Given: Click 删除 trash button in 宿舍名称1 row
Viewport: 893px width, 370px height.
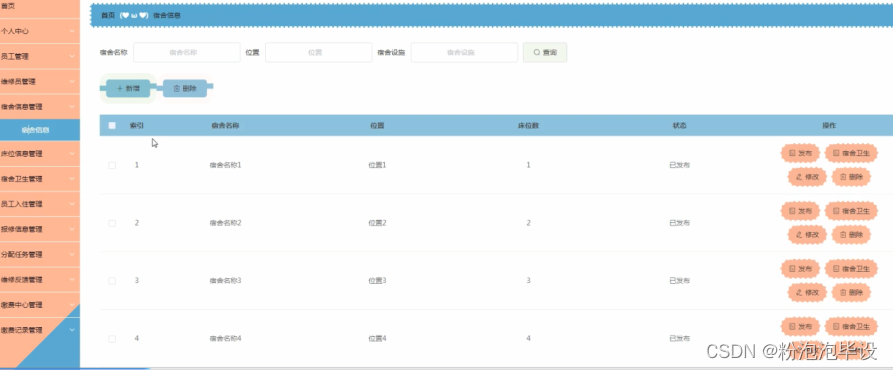Looking at the screenshot, I should click(x=851, y=177).
